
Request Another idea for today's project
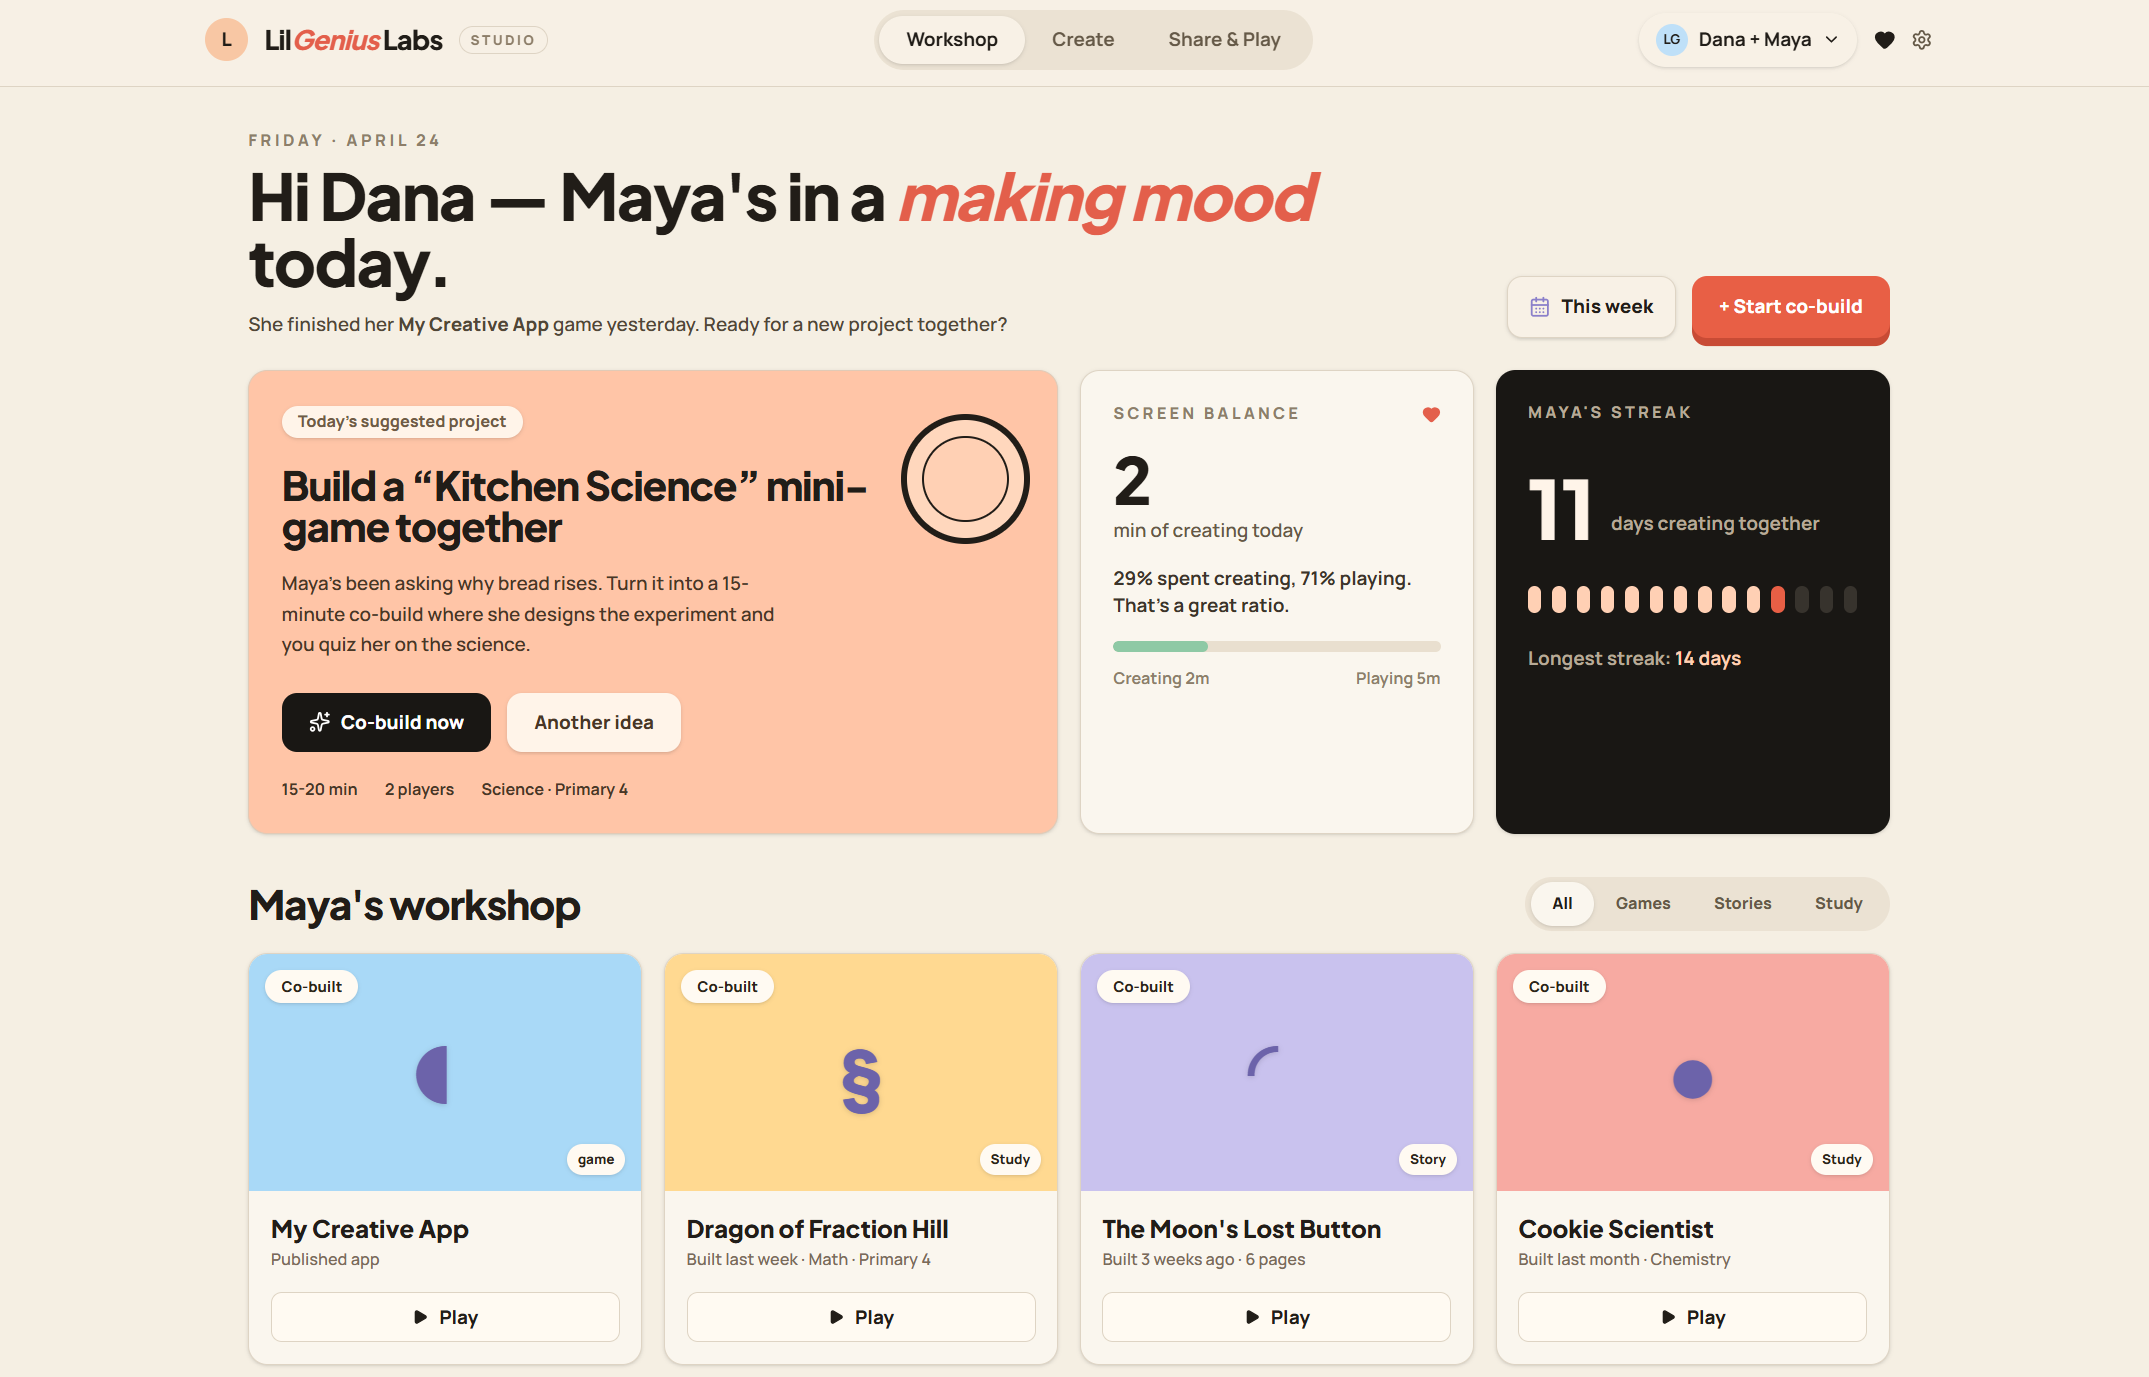click(x=593, y=722)
